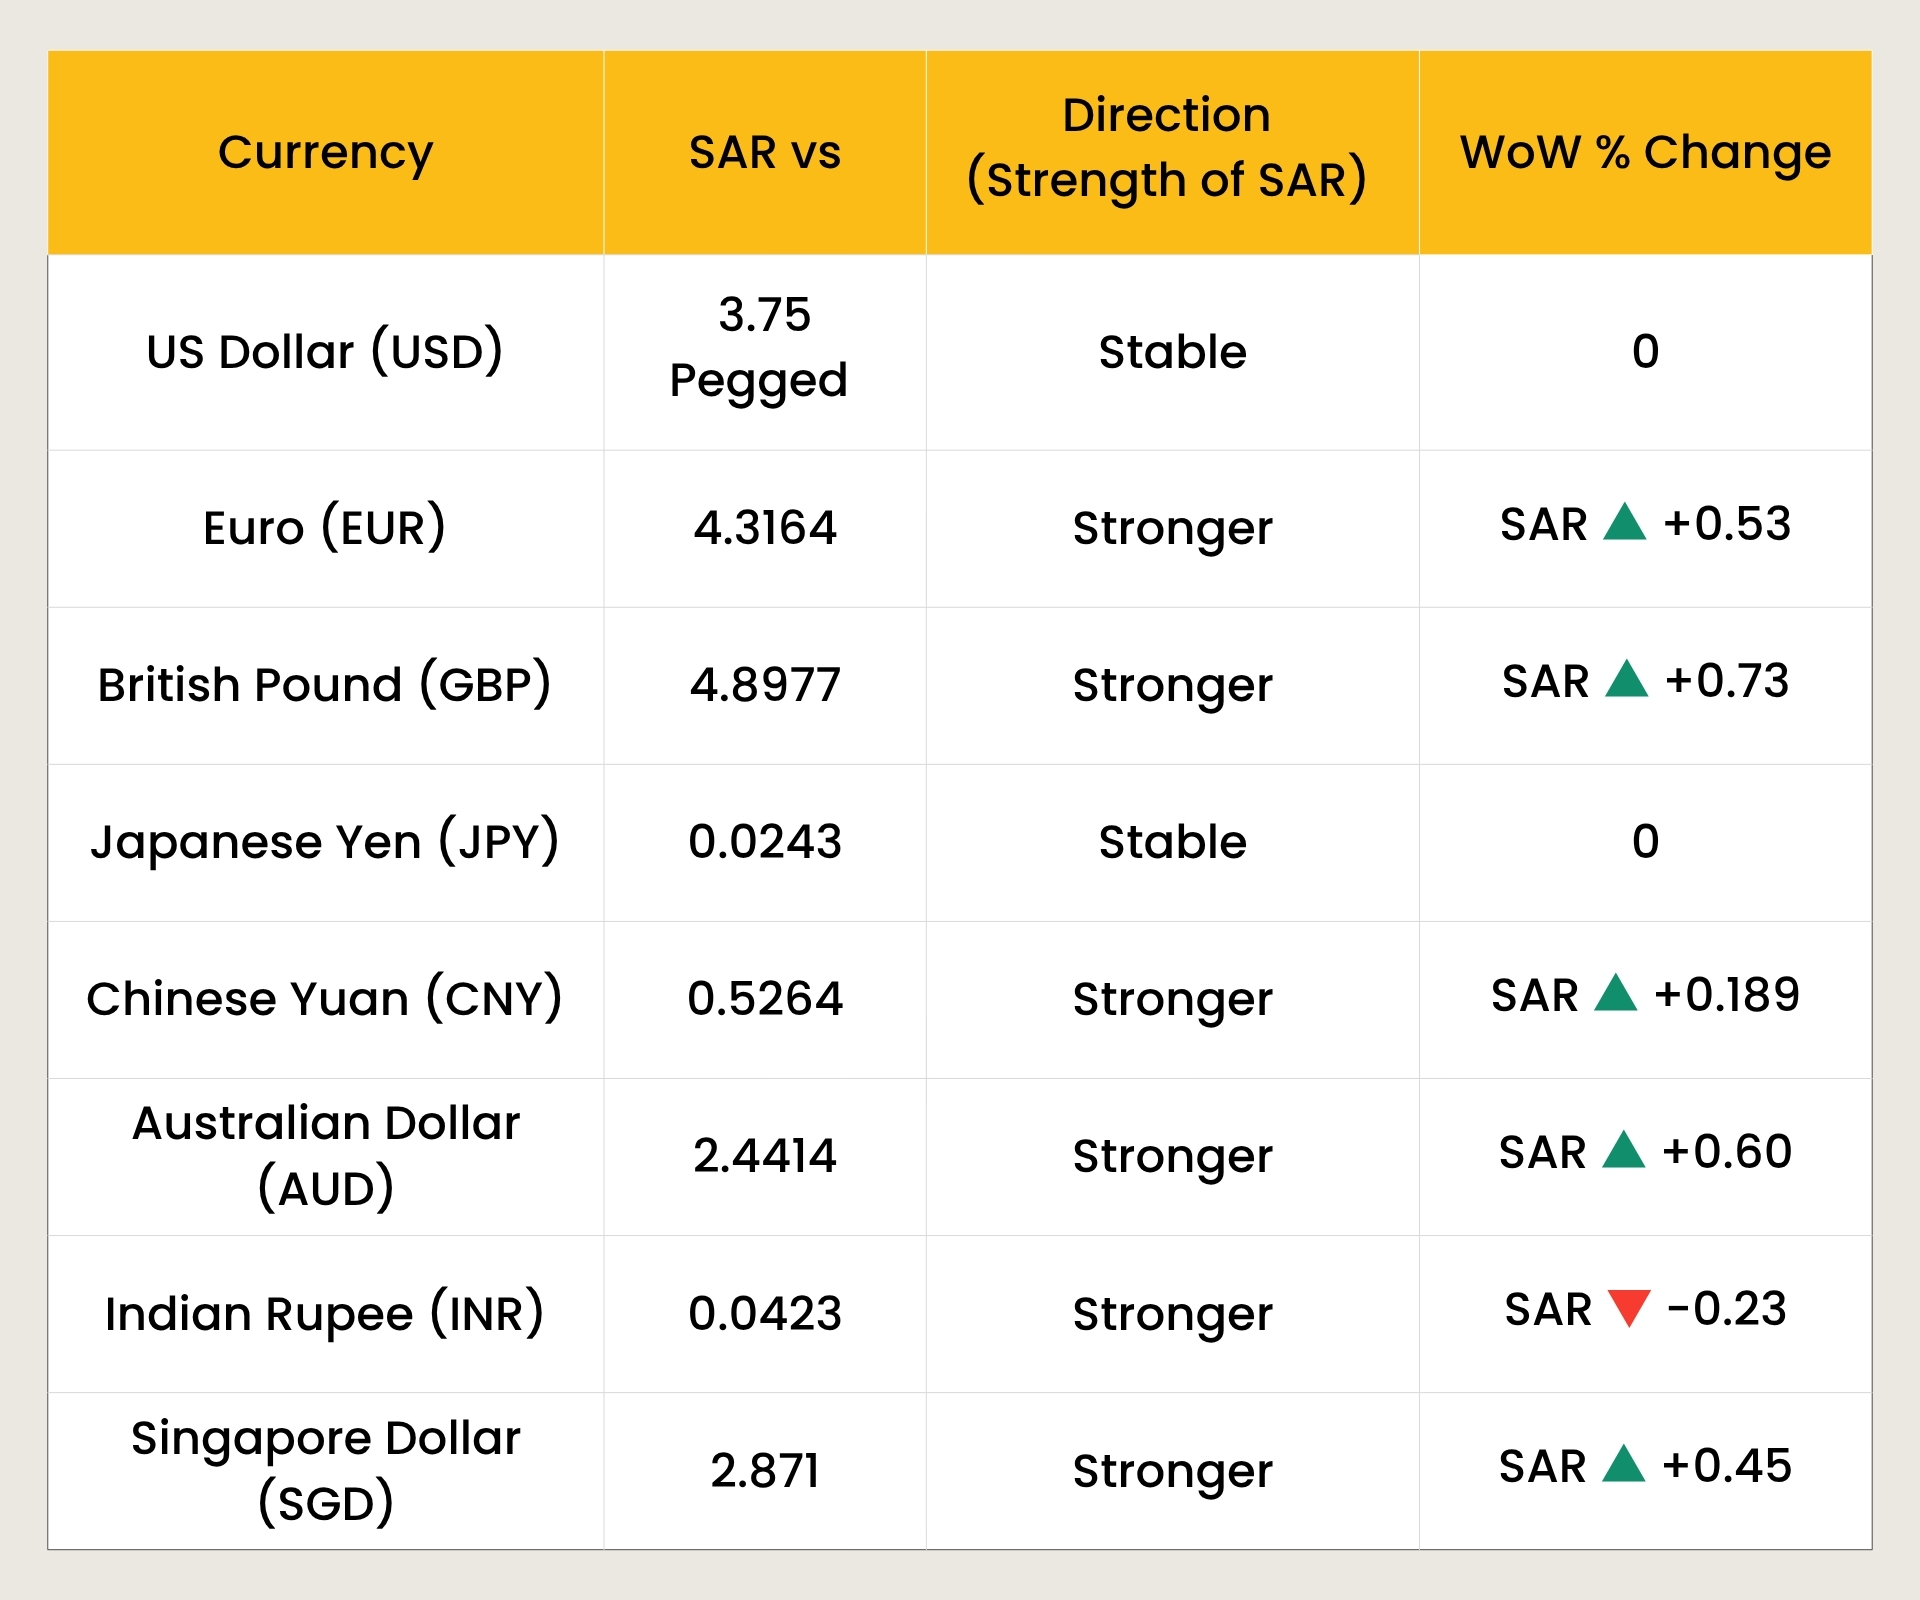Select the Euro exchange rate 4.3164
This screenshot has width=1920, height=1600.
pyautogui.click(x=764, y=527)
